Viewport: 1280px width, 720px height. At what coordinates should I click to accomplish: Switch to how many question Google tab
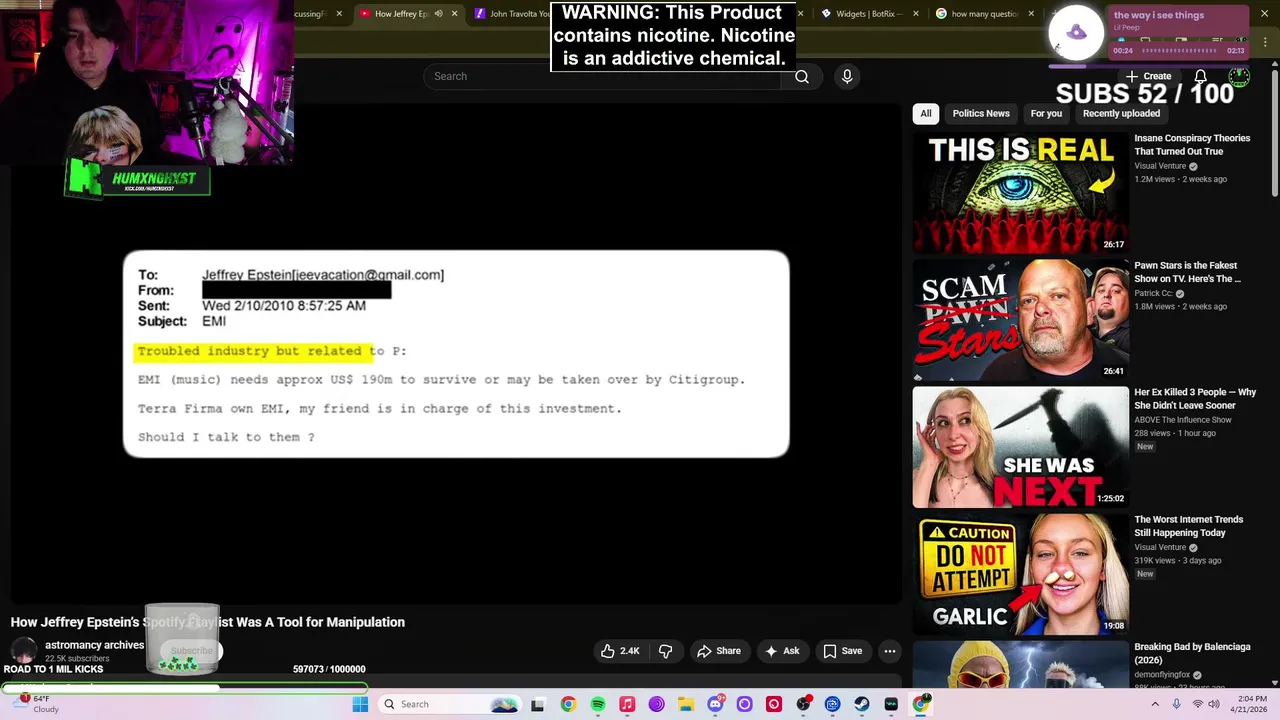(984, 14)
